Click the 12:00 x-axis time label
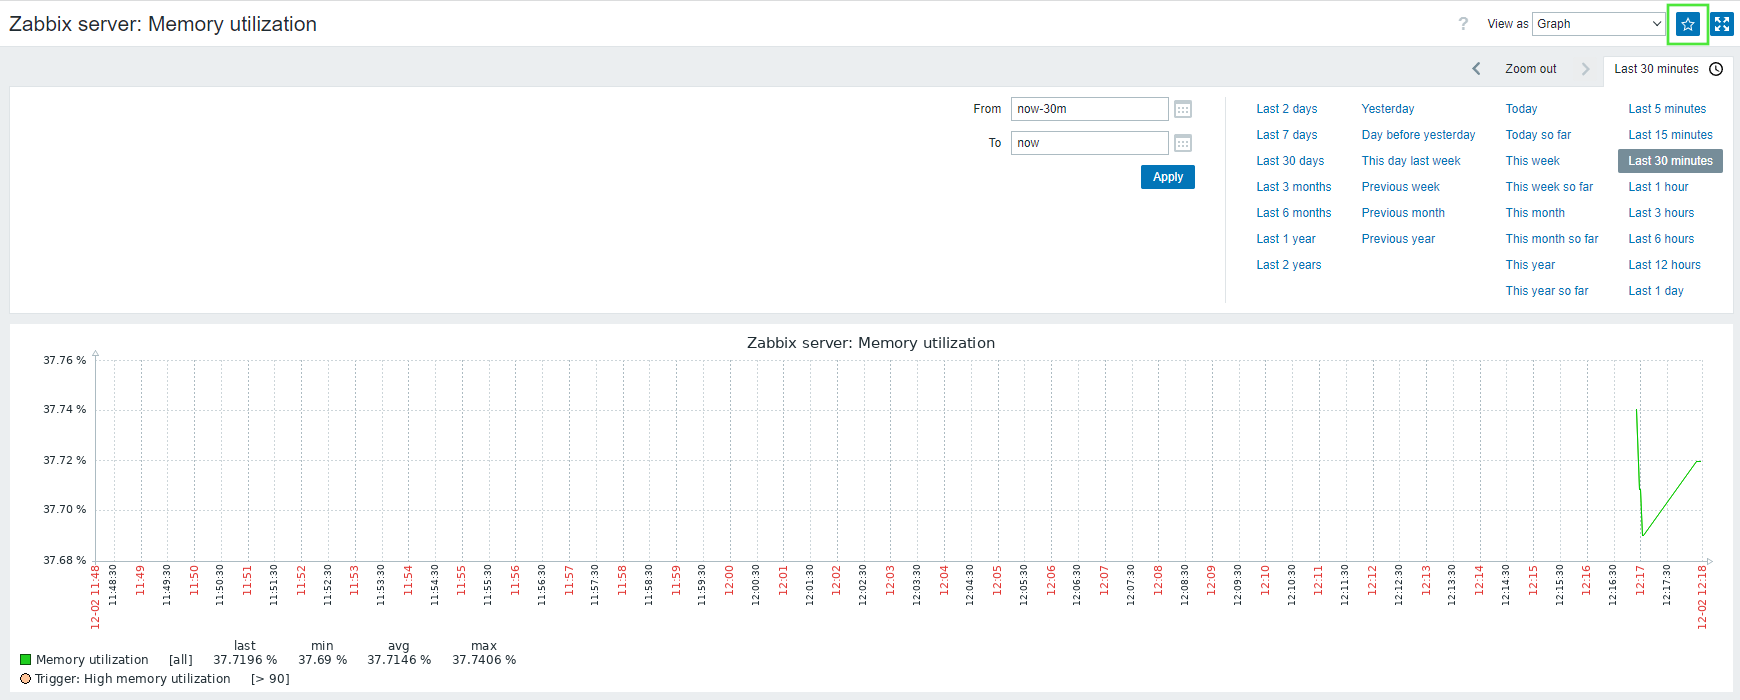This screenshot has width=1740, height=700. click(x=730, y=581)
